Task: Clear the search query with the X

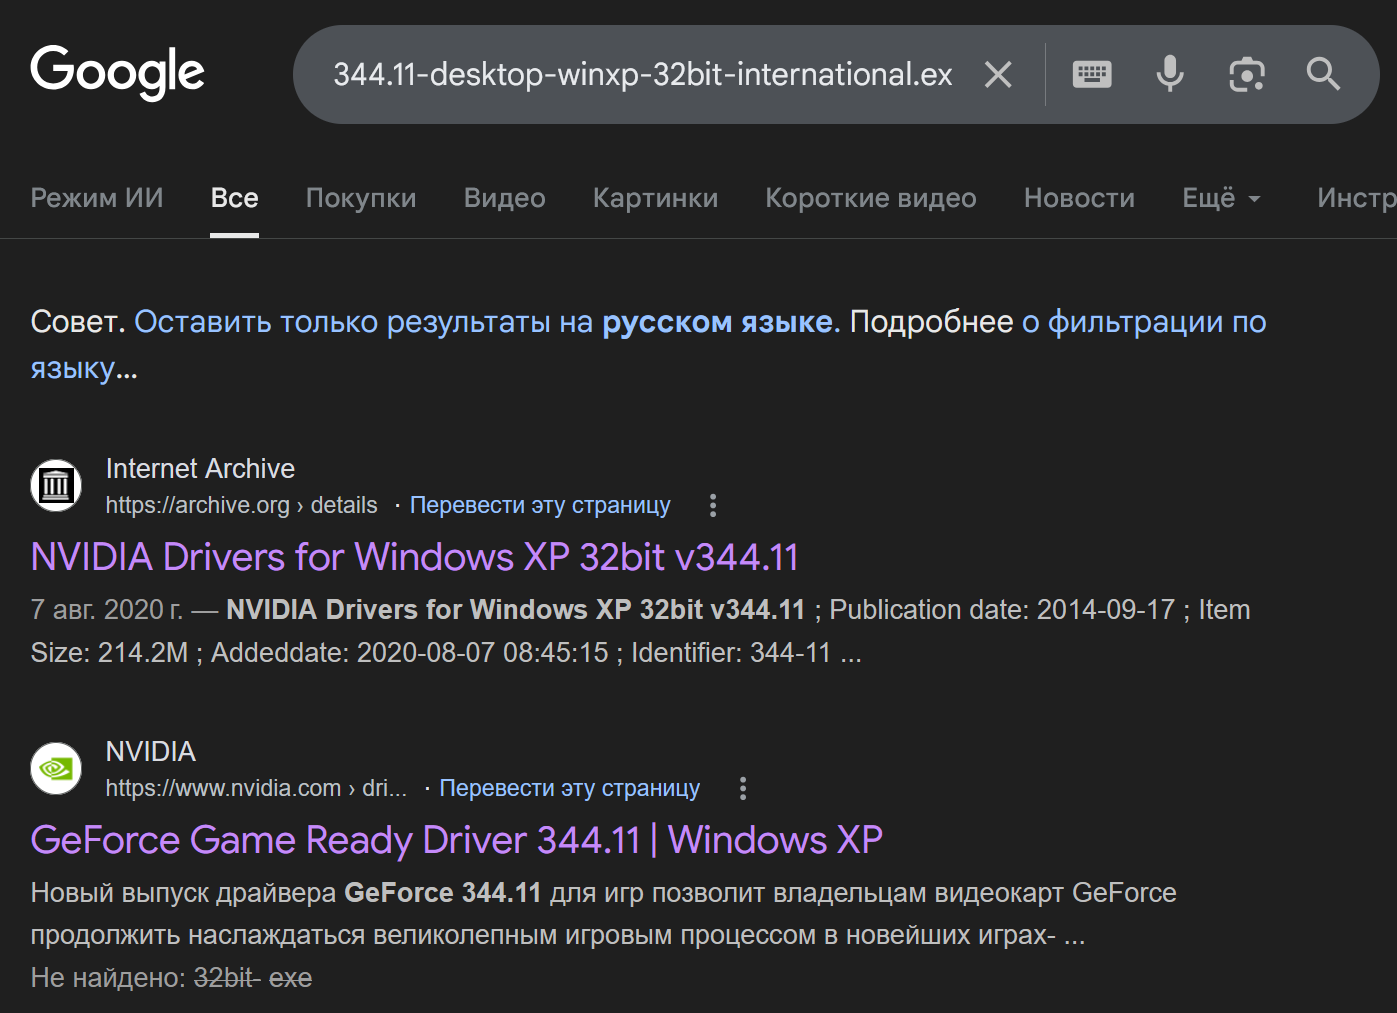Action: tap(998, 74)
